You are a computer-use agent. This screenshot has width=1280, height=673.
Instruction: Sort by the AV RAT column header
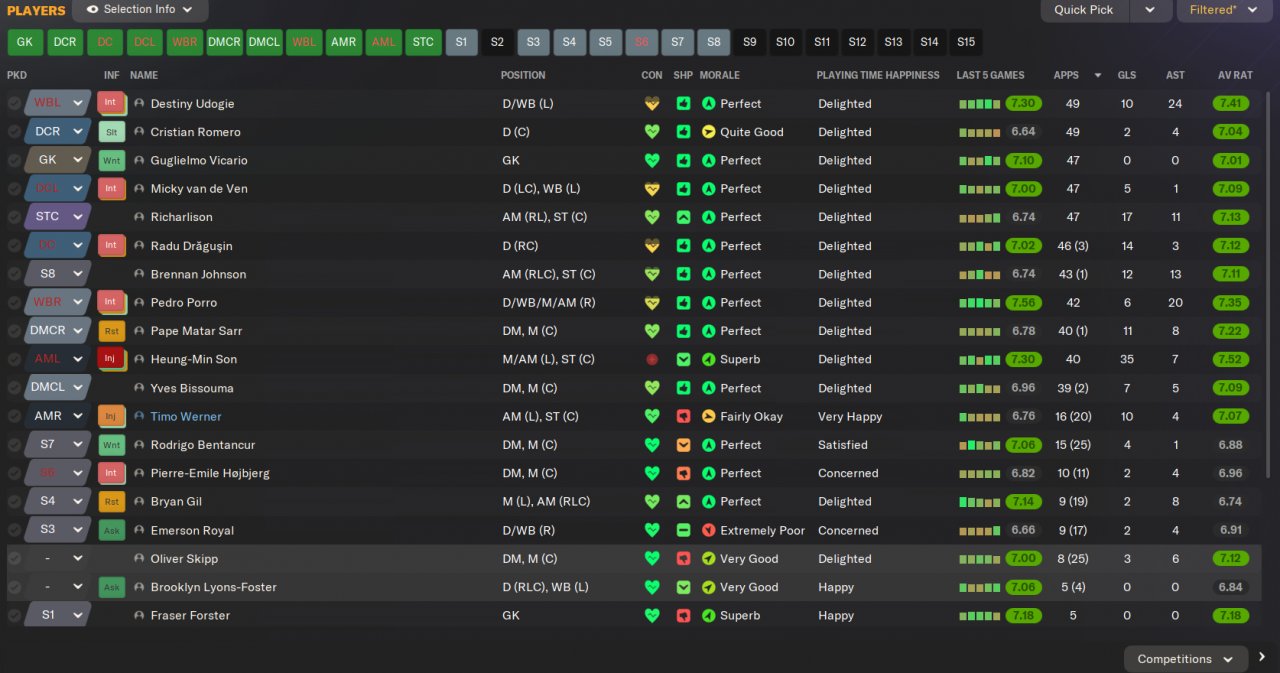coord(1235,75)
